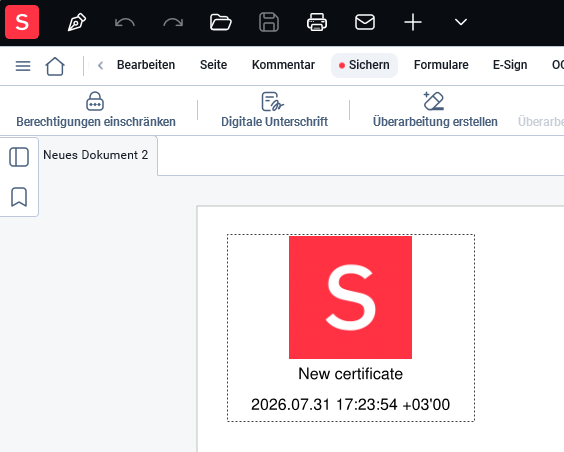
Task: Open the Seite tab
Action: pyautogui.click(x=214, y=65)
